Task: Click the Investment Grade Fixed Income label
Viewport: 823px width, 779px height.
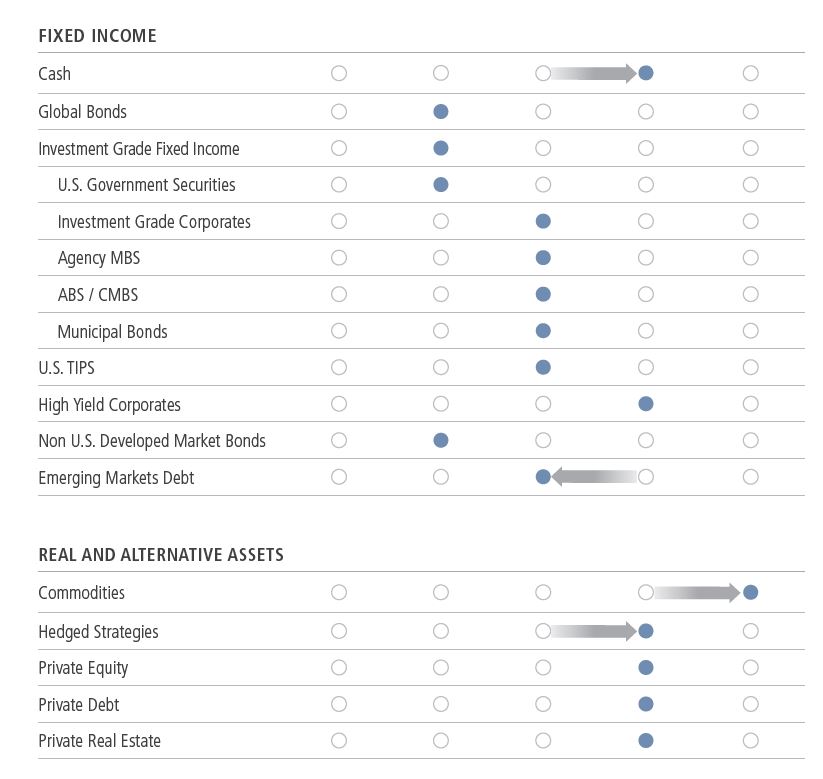Action: [x=139, y=149]
